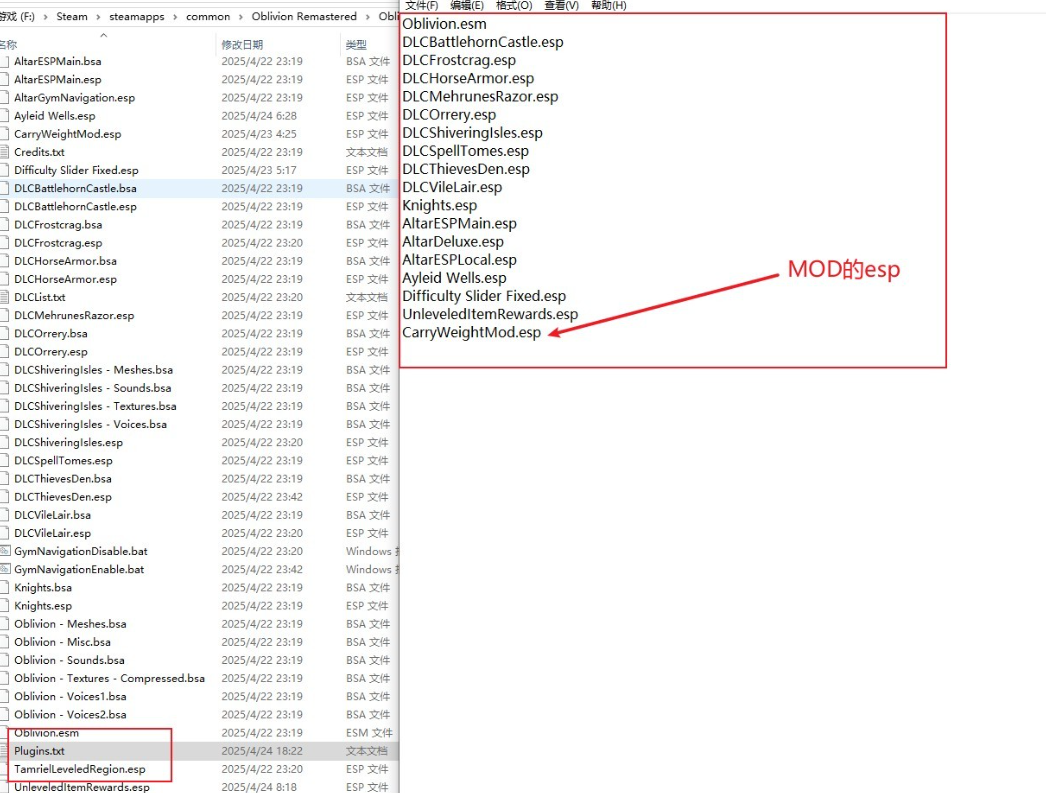Viewport: 1046px width, 793px height.
Task: Place cursor on Ayleid Wells.esp line in Notepad
Action: (454, 278)
